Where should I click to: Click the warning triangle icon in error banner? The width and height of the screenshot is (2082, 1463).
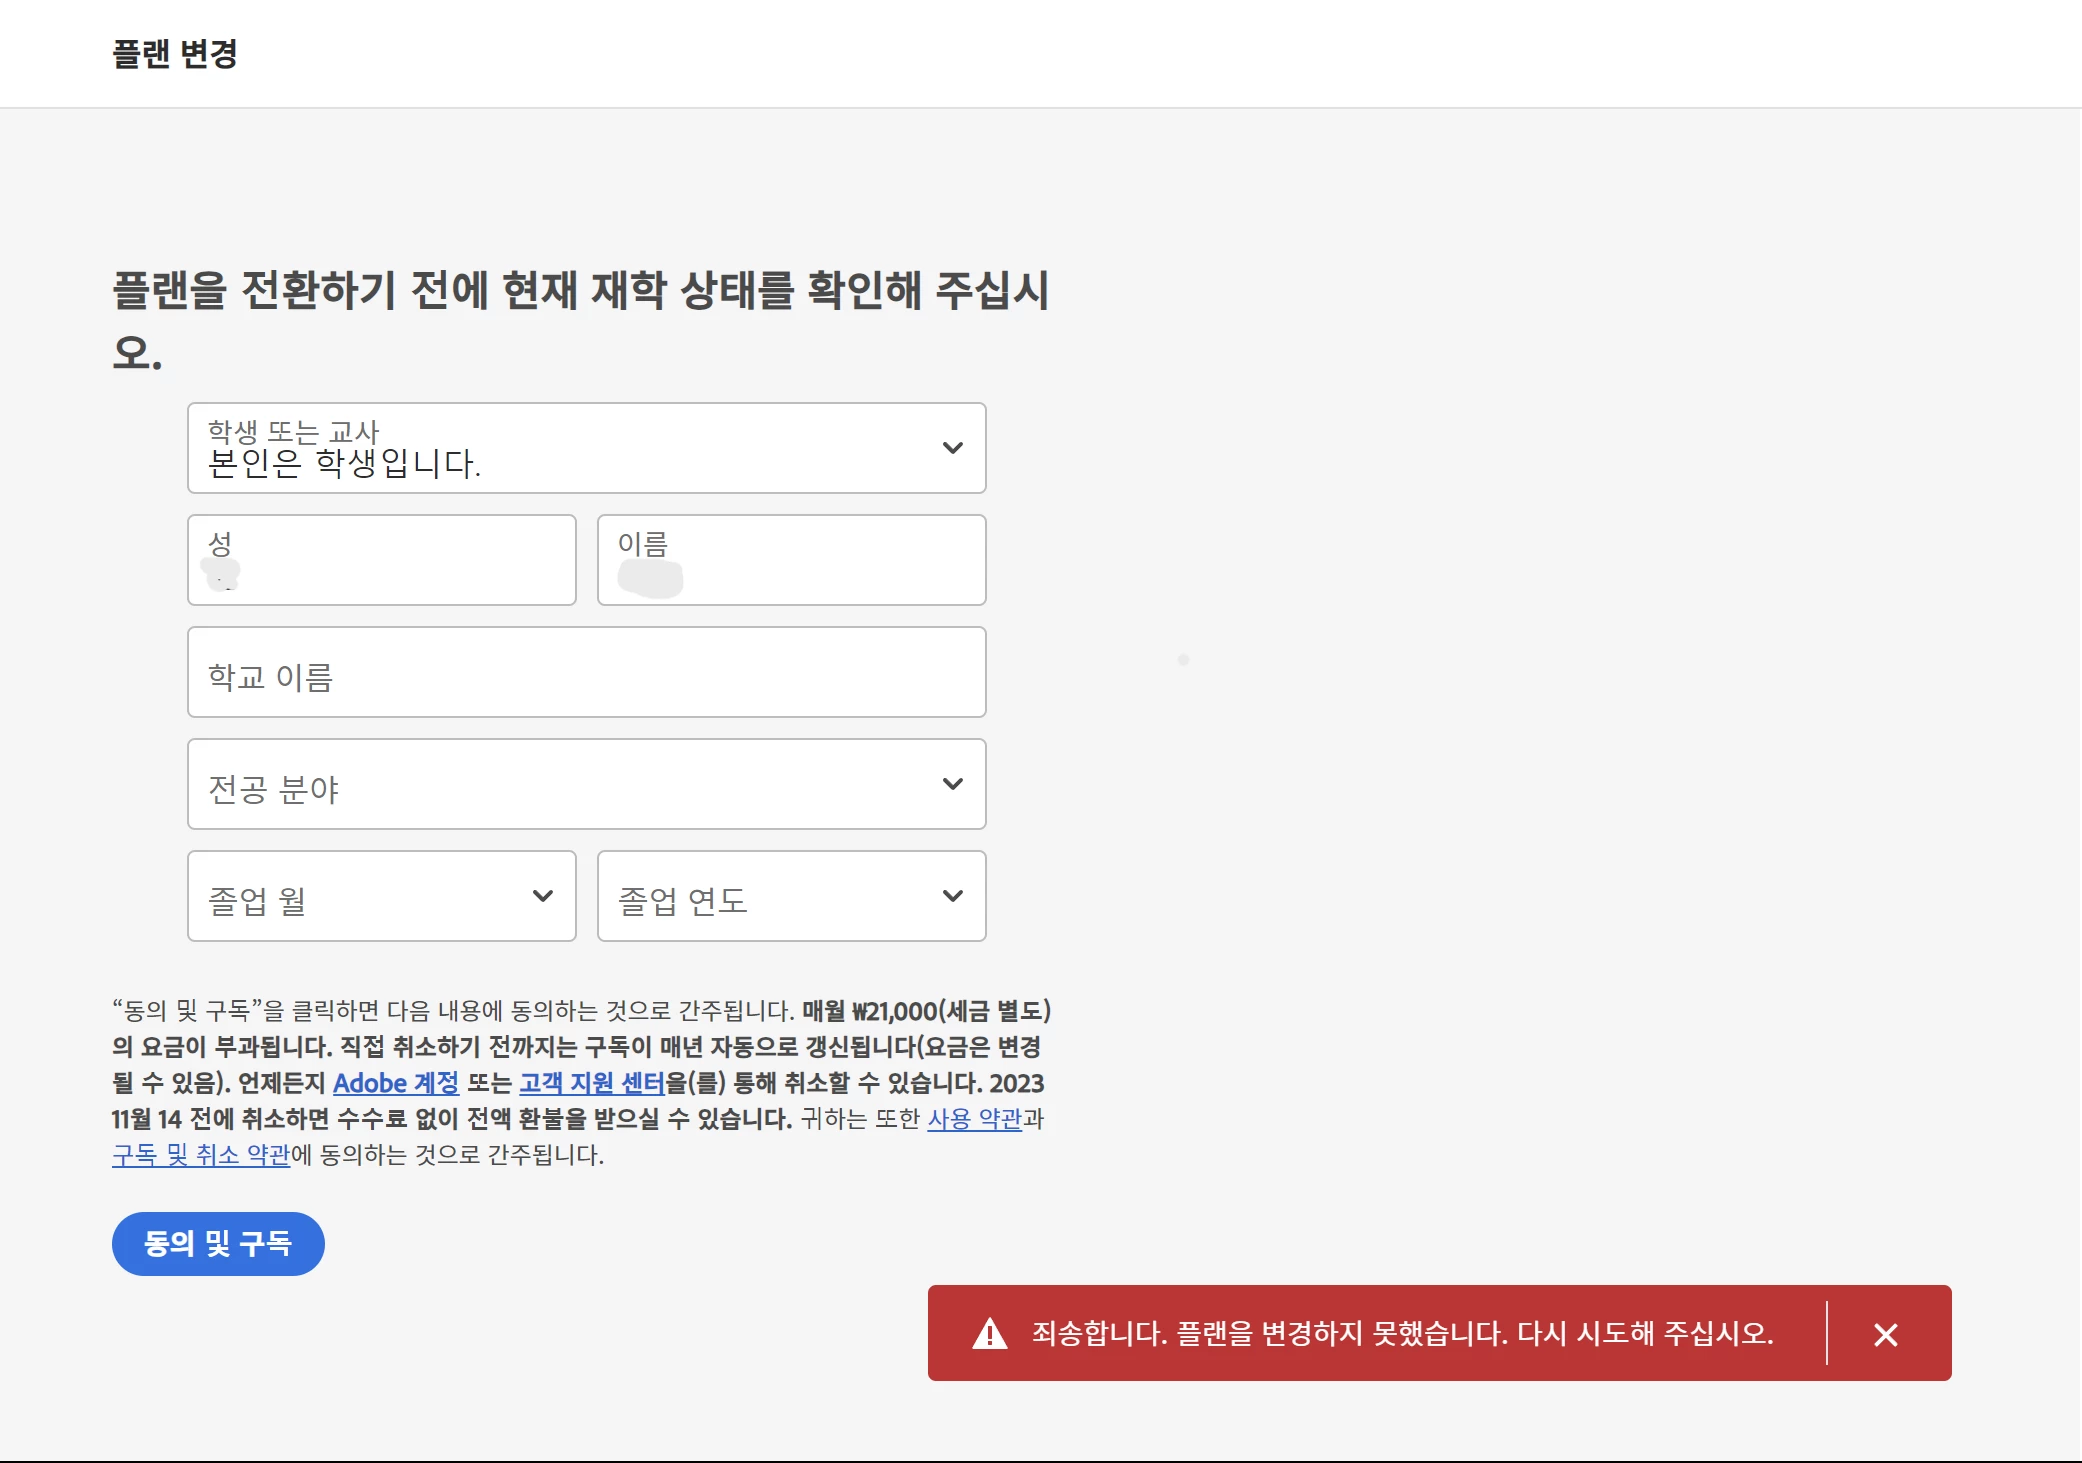(x=990, y=1333)
